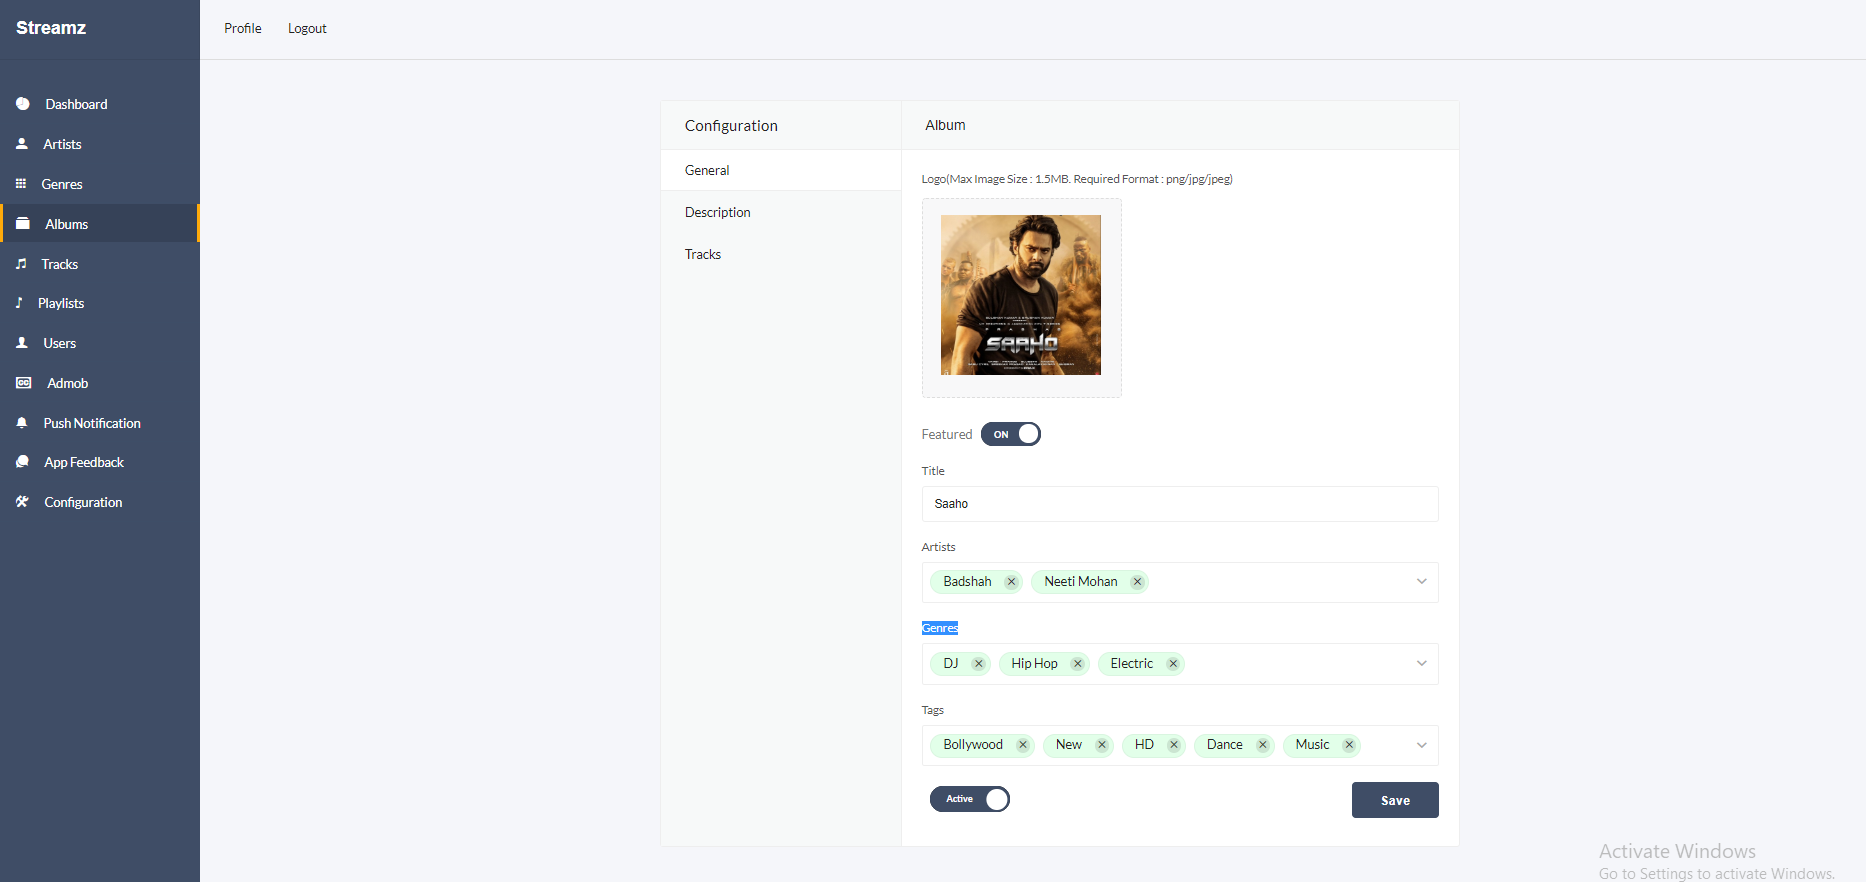Remove the Badshah artist chip
The height and width of the screenshot is (882, 1866).
[1011, 582]
